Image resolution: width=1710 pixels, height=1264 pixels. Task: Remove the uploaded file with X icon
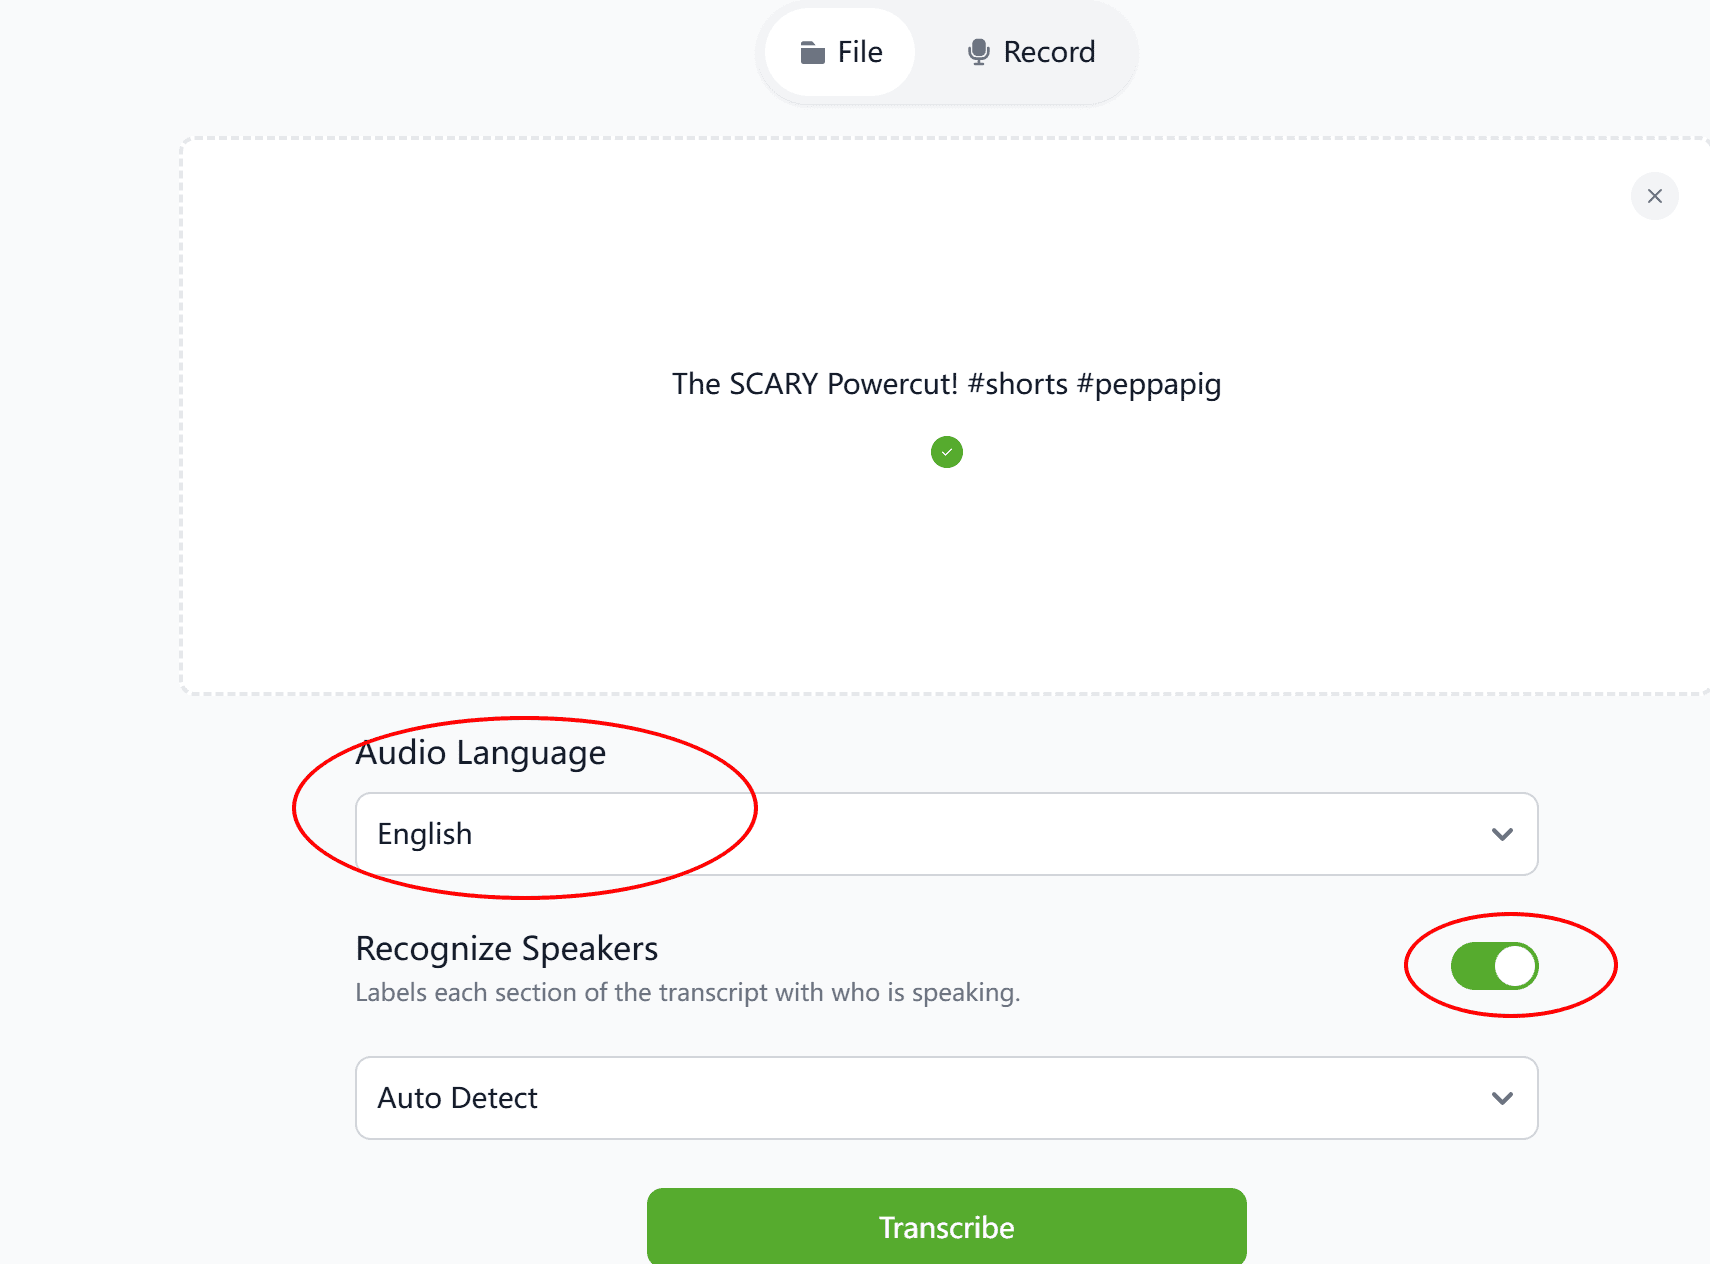click(1654, 196)
